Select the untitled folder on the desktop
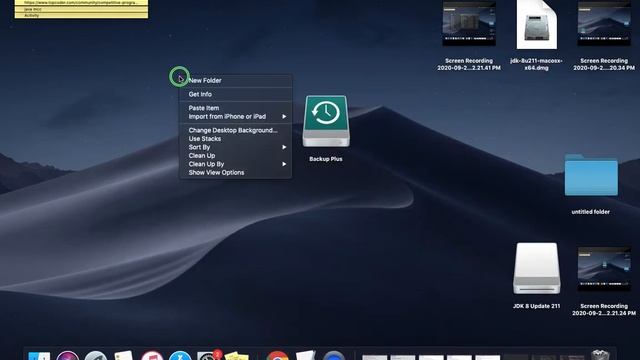The image size is (640, 360). tap(591, 175)
